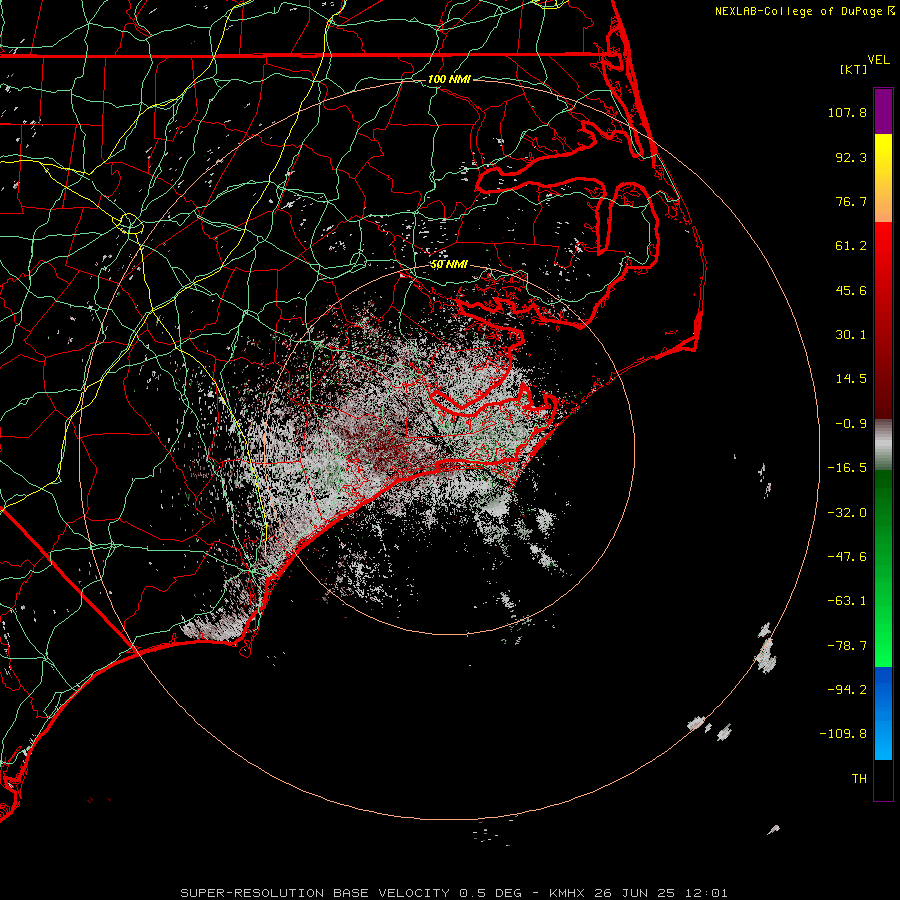The width and height of the screenshot is (900, 900).
Task: Click the 45.6 scale value
Action: (851, 290)
